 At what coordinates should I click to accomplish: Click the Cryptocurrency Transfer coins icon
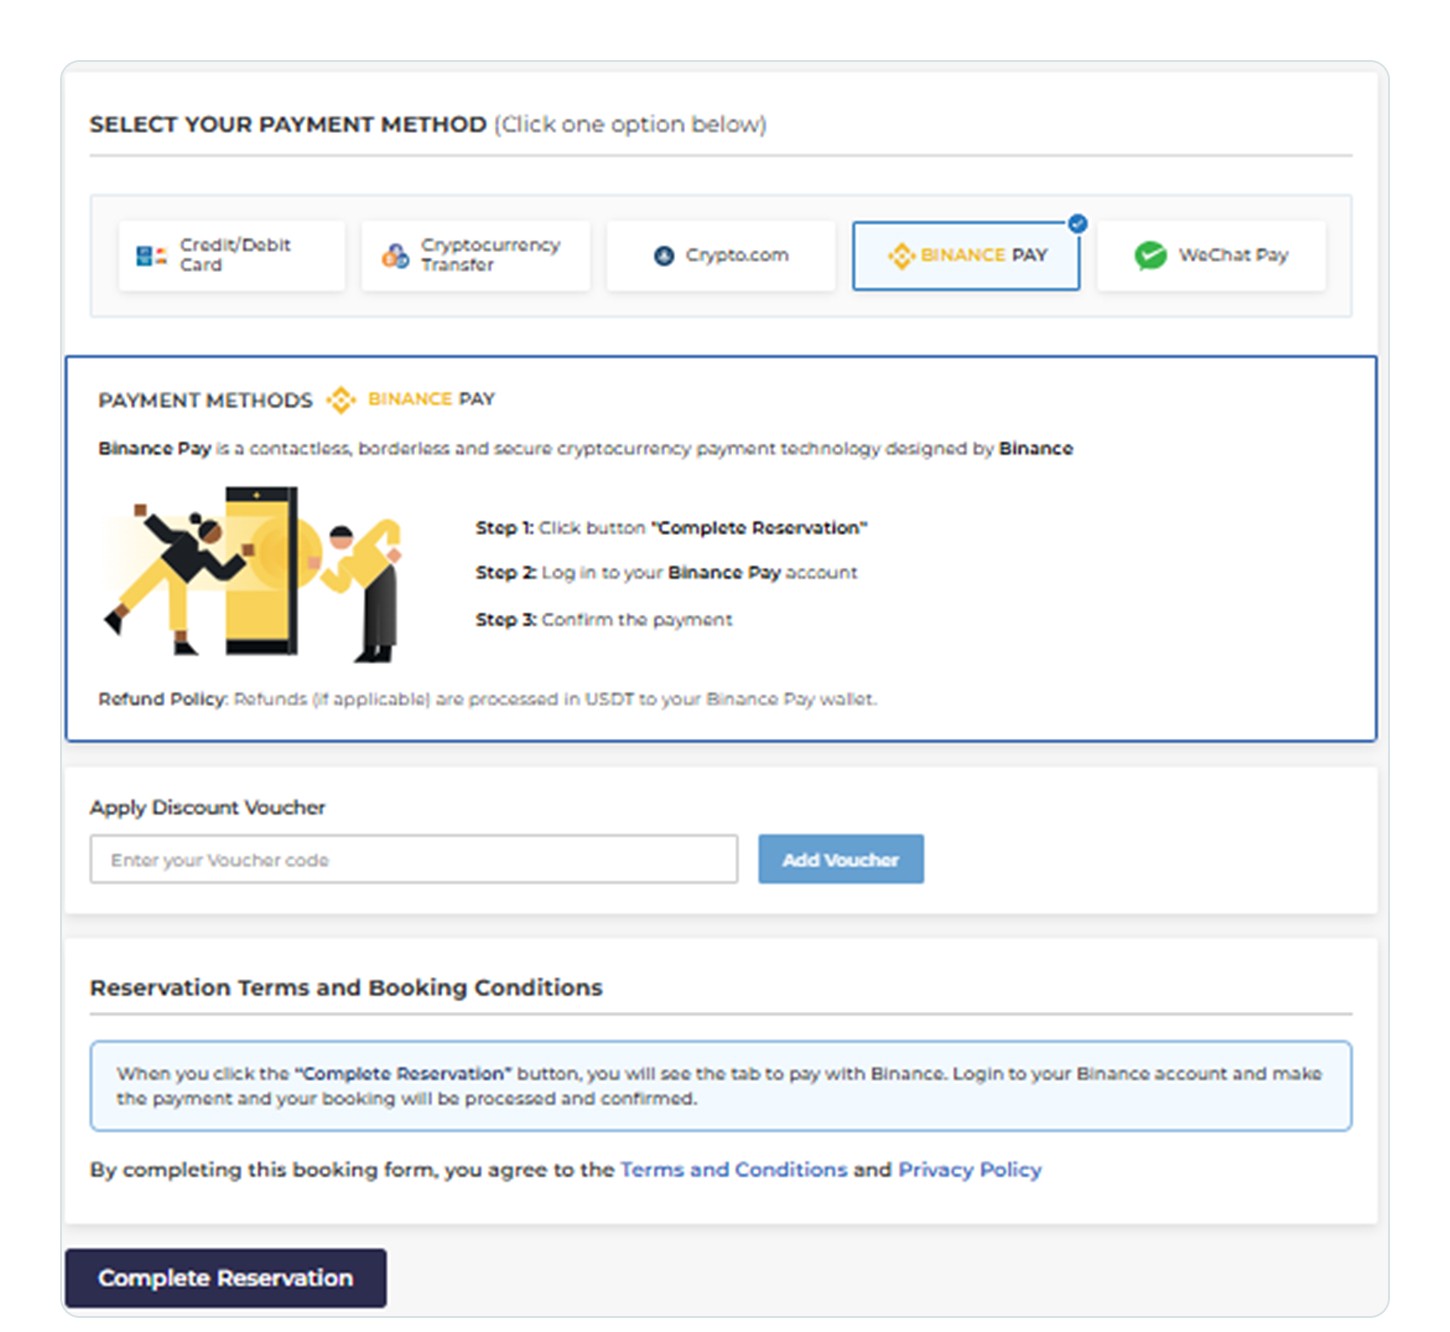click(x=395, y=256)
